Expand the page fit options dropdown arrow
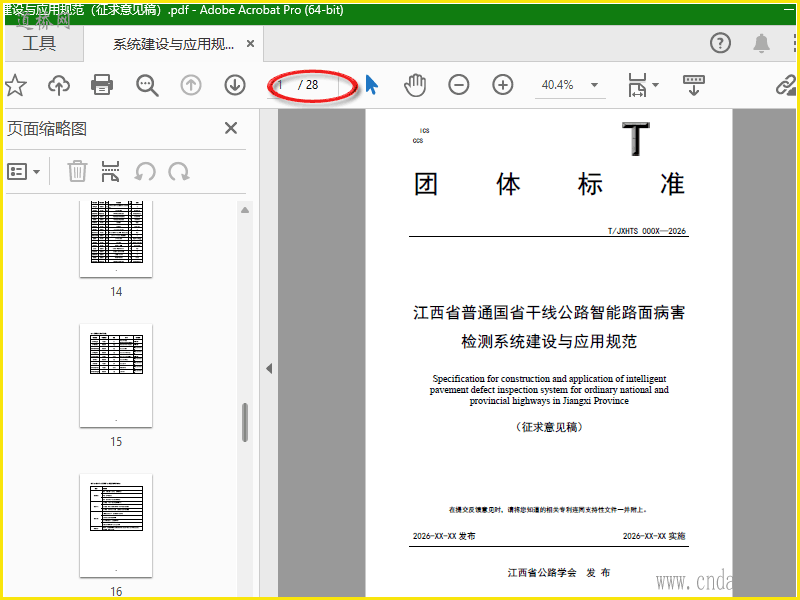The height and width of the screenshot is (600, 800). pos(656,85)
